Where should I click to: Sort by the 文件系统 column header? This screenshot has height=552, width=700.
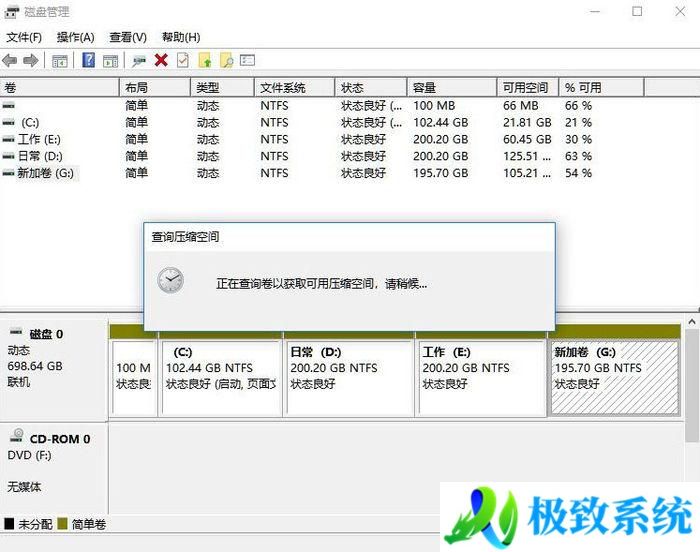coord(295,88)
